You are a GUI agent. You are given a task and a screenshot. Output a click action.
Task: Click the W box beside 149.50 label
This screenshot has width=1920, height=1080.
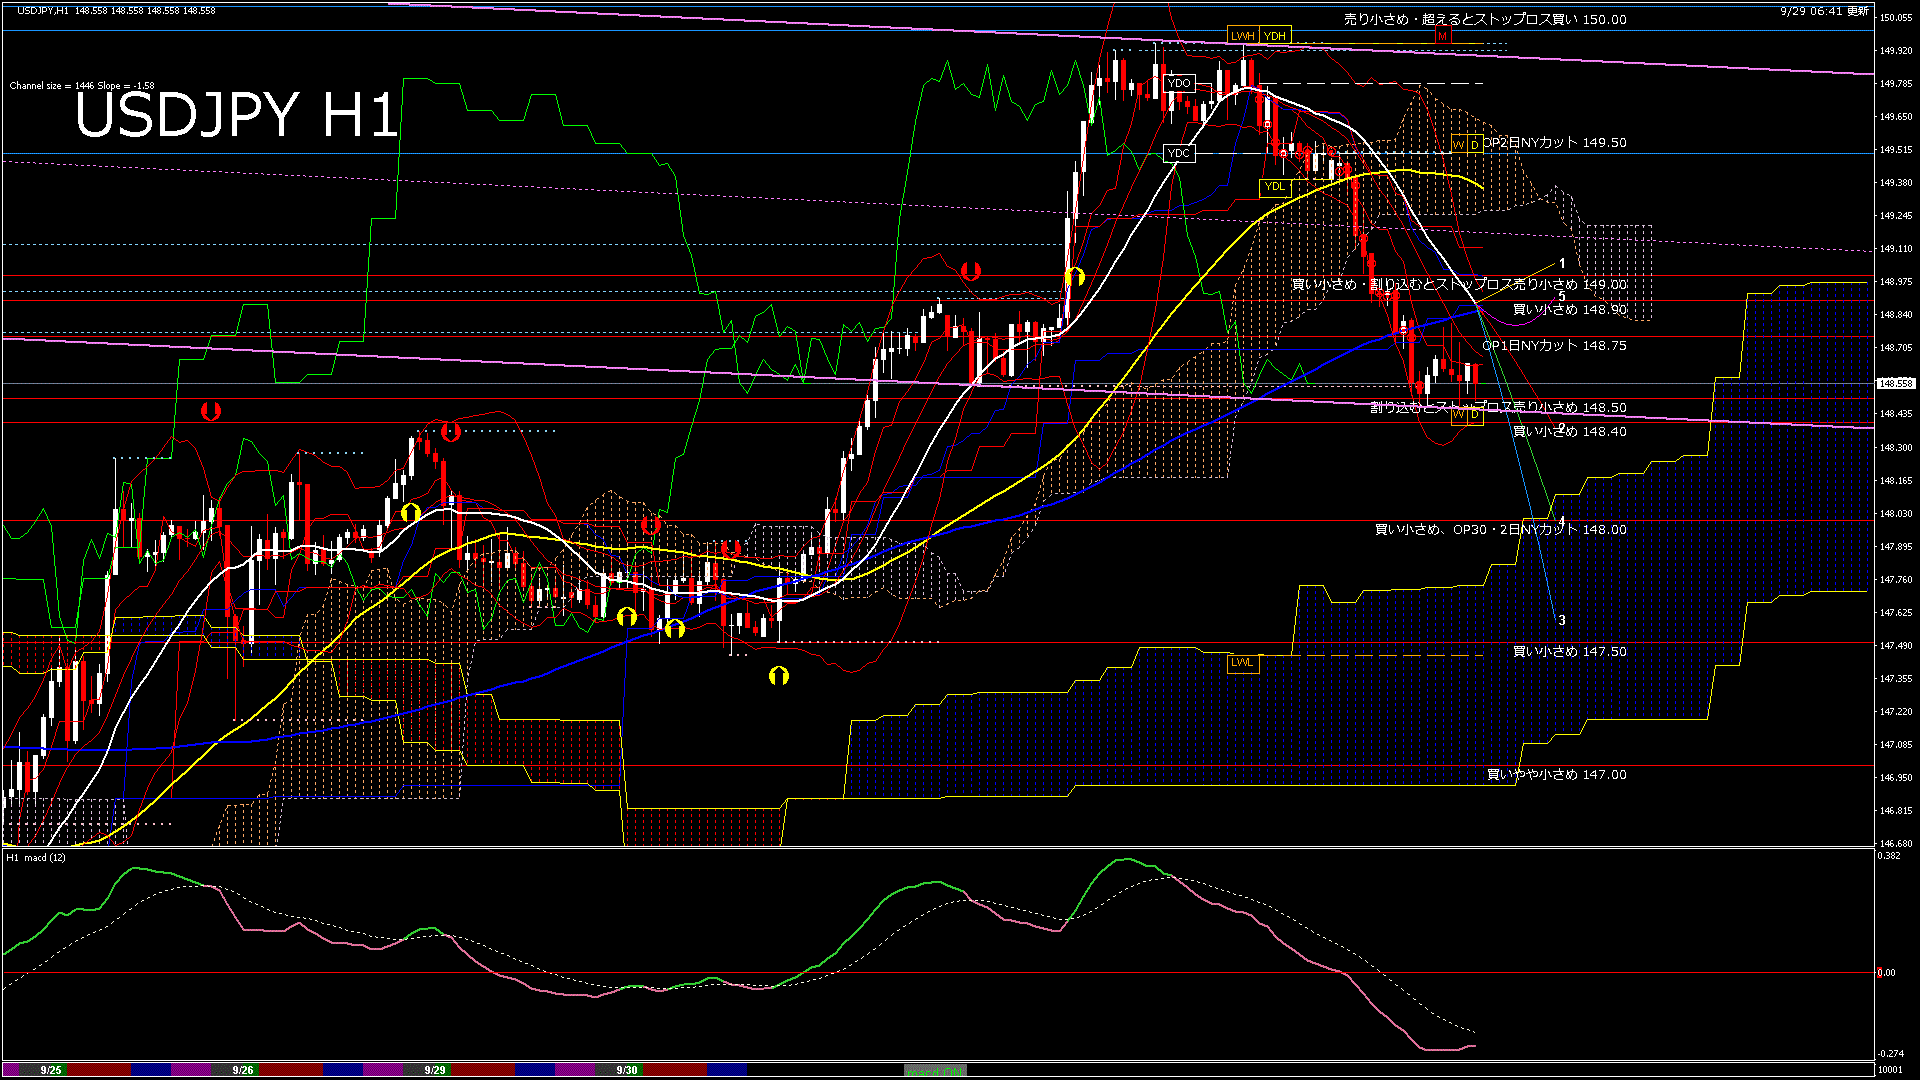(1459, 145)
